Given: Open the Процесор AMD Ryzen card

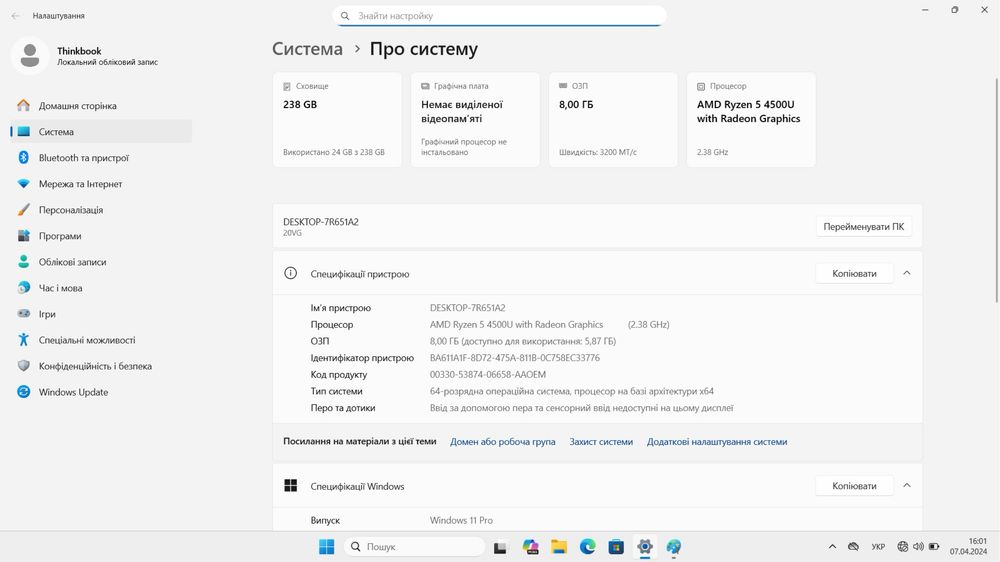Looking at the screenshot, I should [x=751, y=120].
